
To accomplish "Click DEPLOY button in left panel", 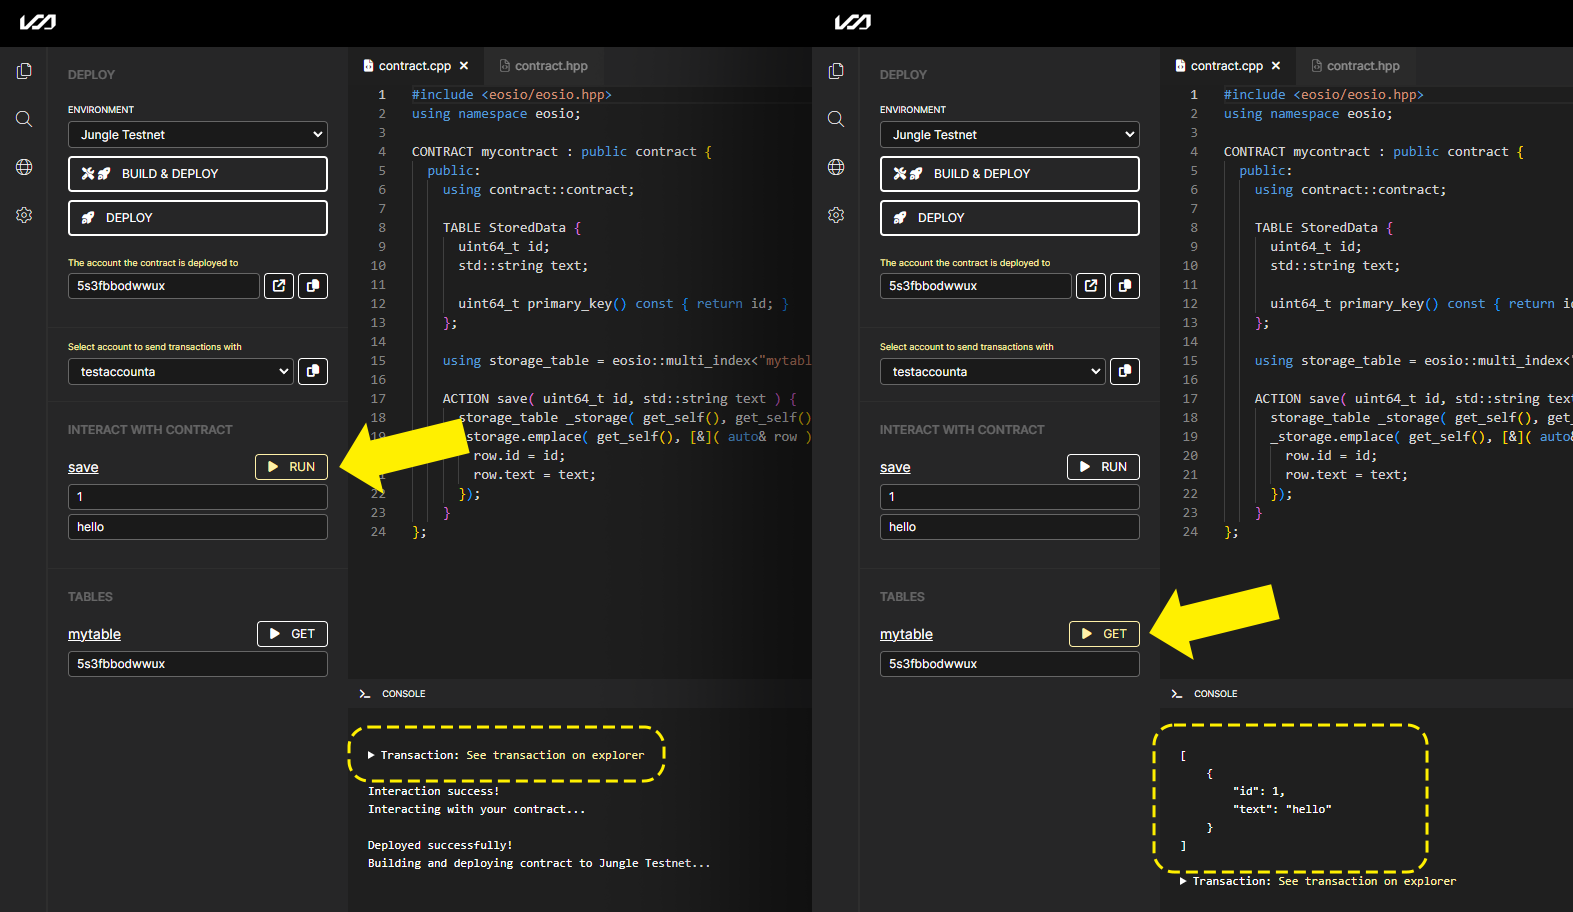I will tap(198, 218).
